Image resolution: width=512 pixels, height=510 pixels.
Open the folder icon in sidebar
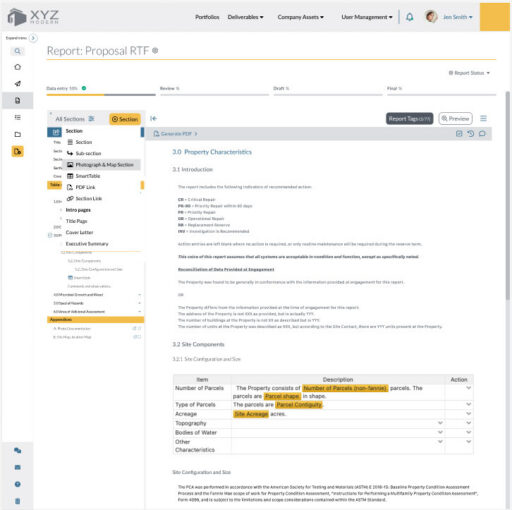[17, 134]
